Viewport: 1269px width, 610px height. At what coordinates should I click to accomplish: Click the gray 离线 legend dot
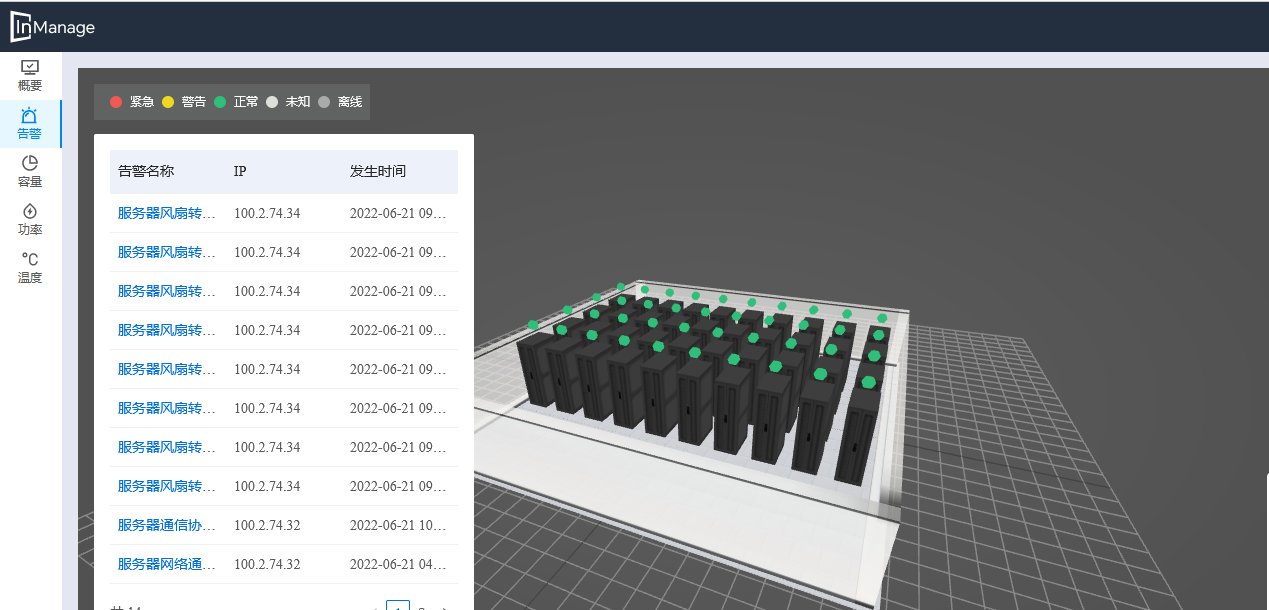coord(324,102)
